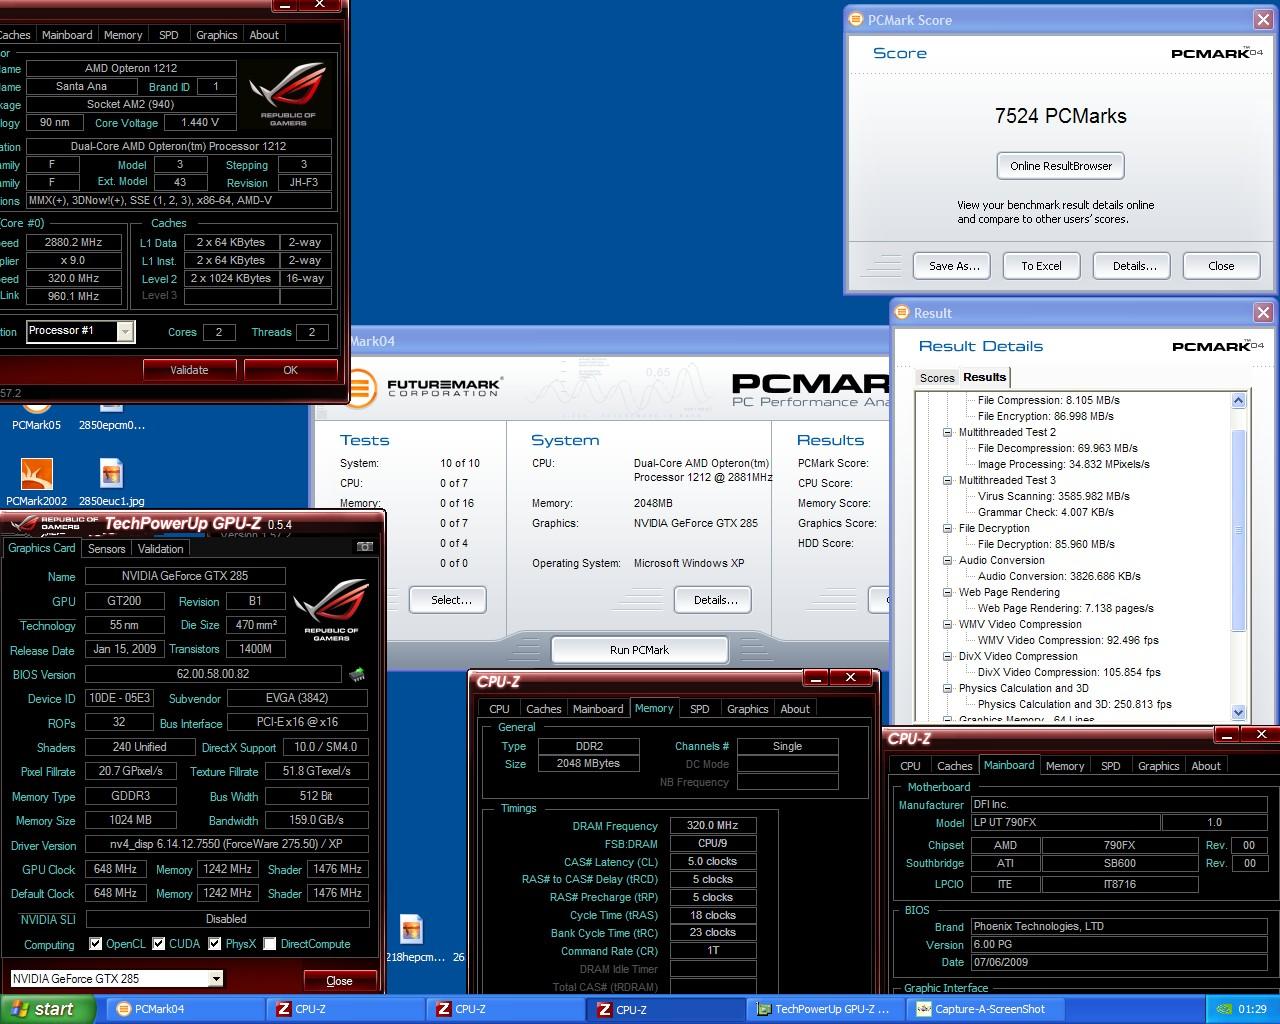The image size is (1280, 1024).
Task: Click the system tray NVIDIA icon
Action: tap(1224, 1009)
